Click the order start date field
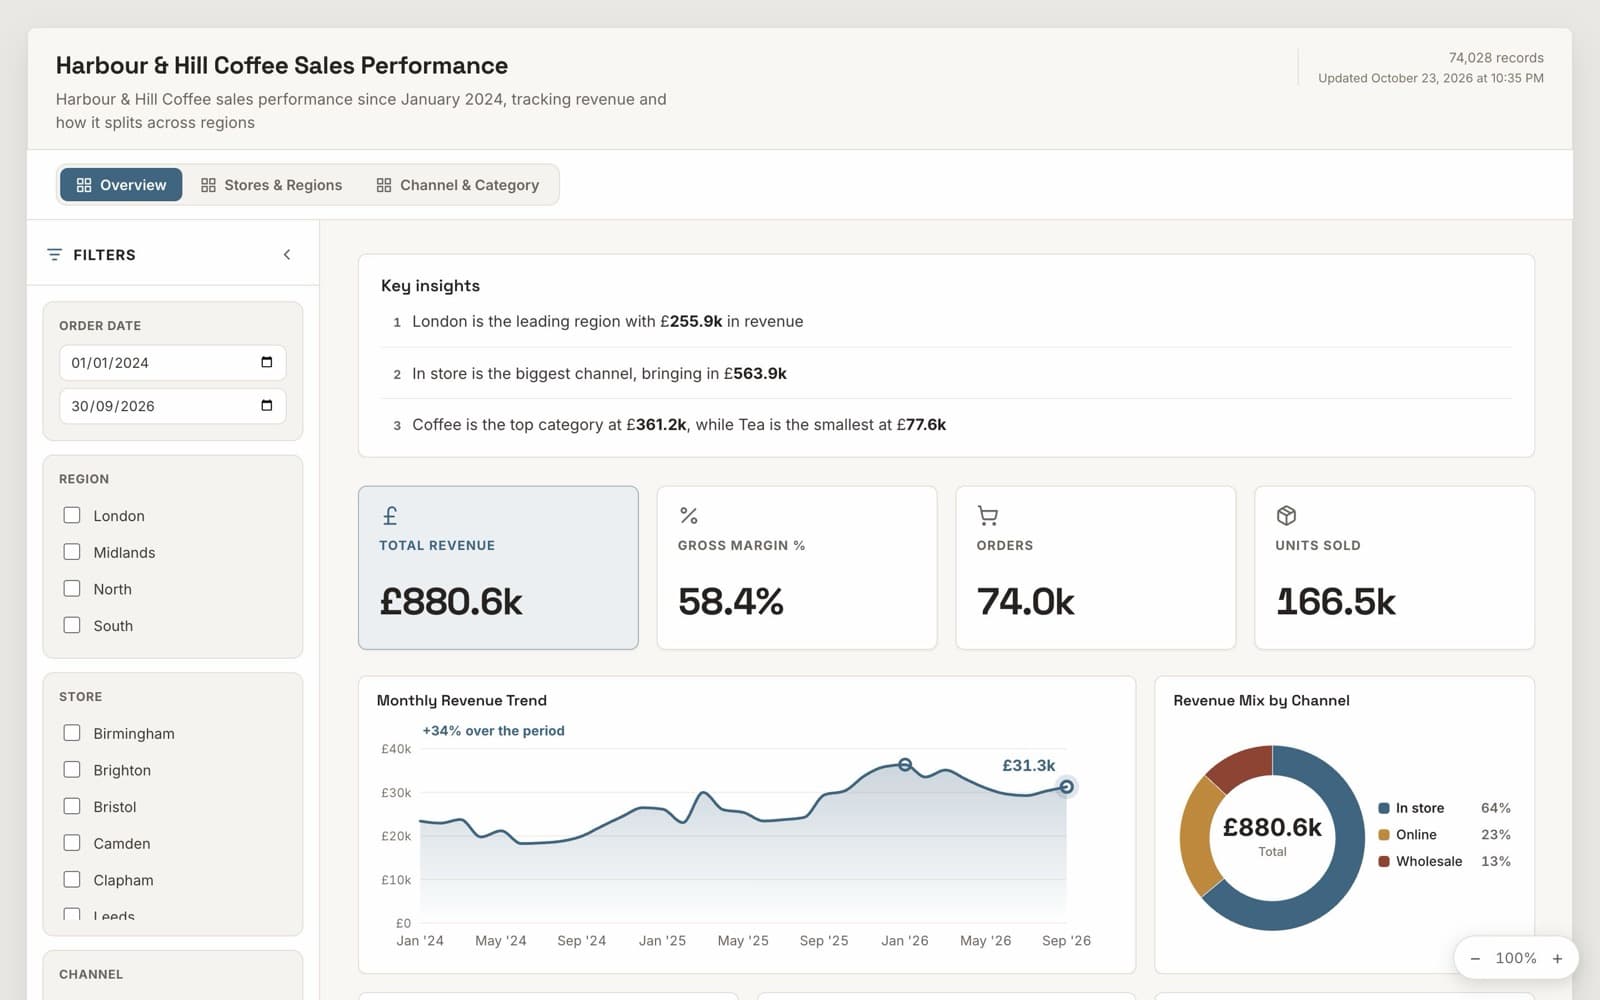This screenshot has height=1000, width=1600. click(x=173, y=362)
